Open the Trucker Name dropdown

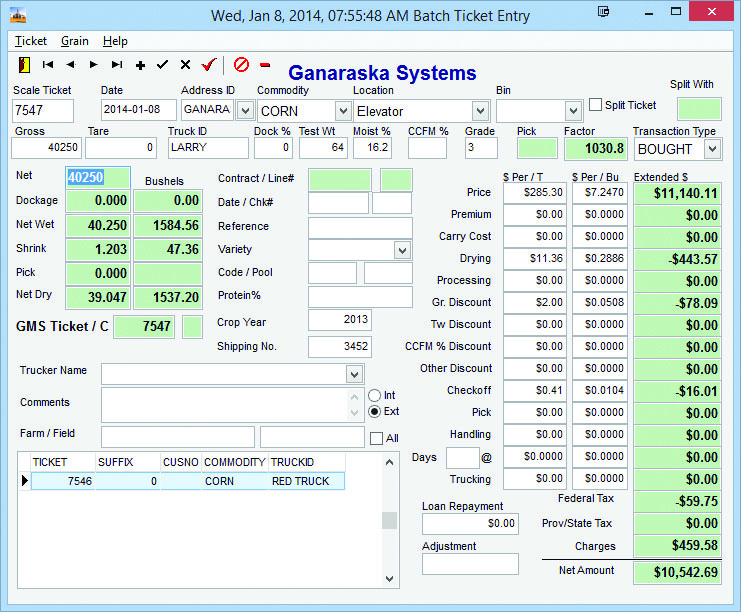coord(354,375)
